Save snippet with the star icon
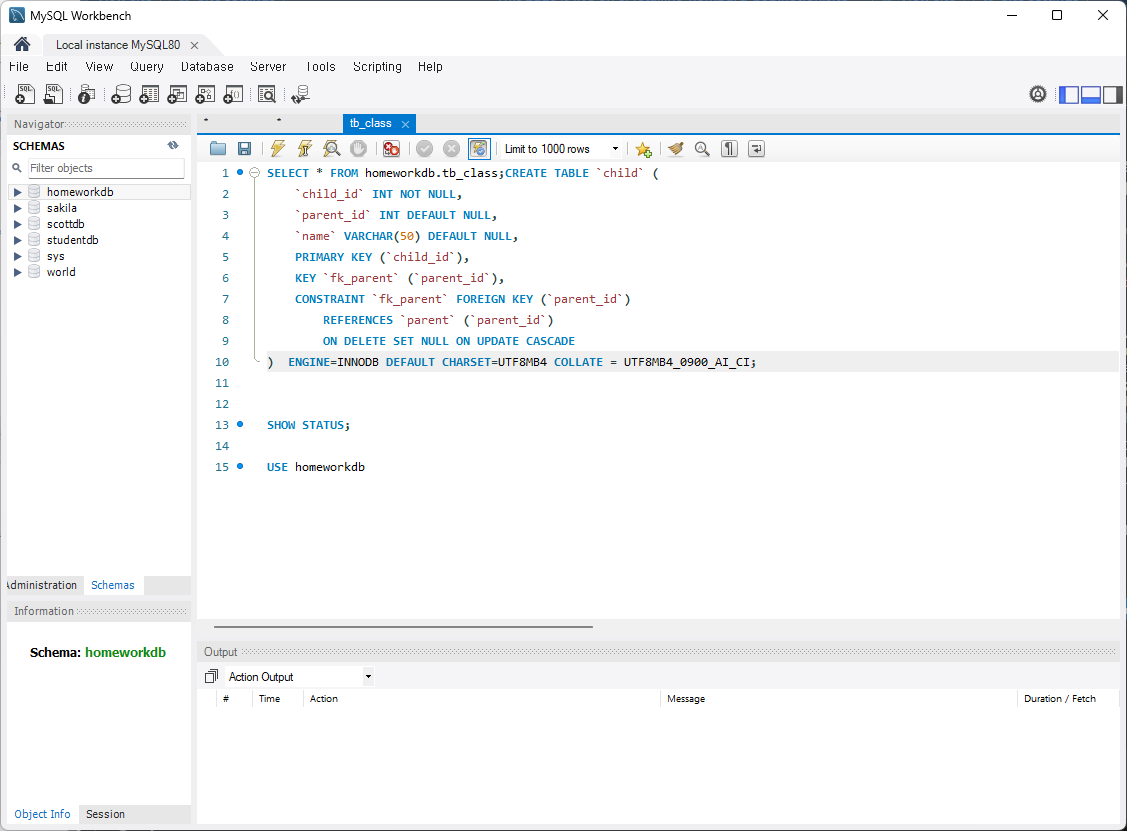This screenshot has width=1127, height=831. tap(643, 149)
